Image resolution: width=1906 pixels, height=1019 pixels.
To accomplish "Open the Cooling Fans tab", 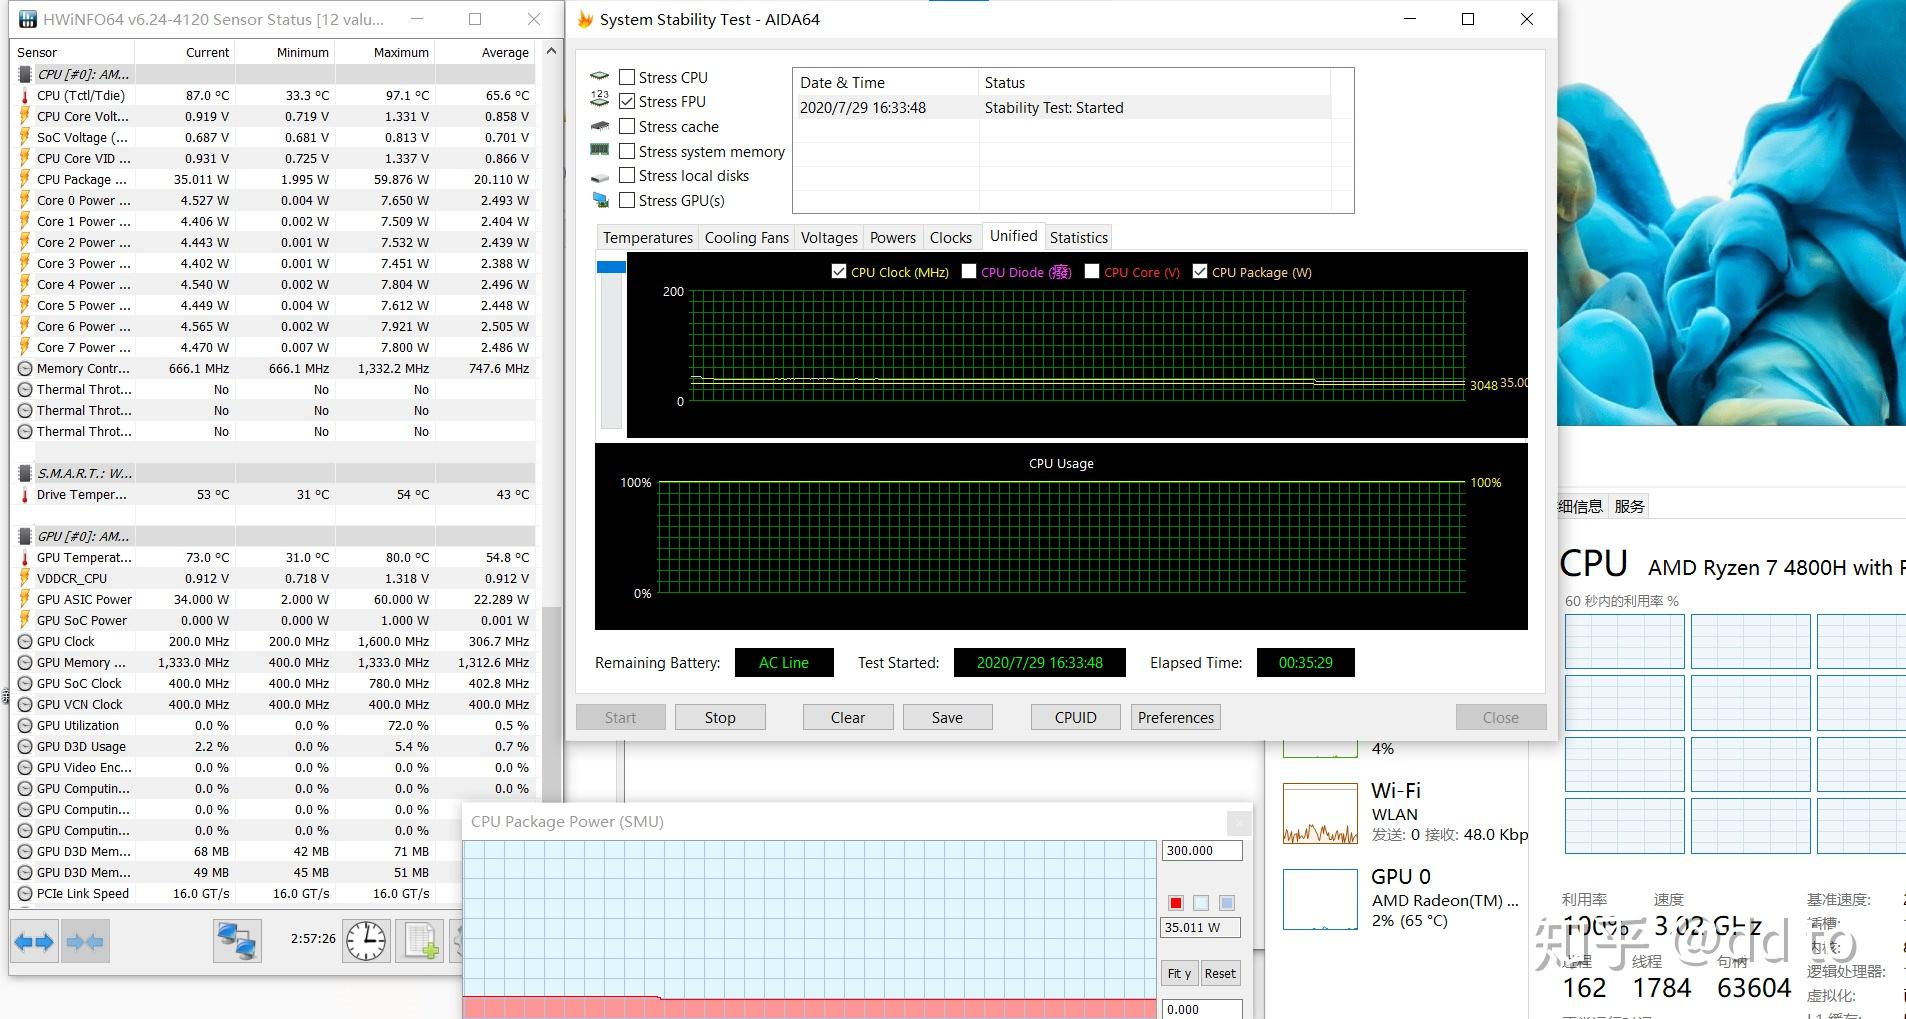I will coord(746,237).
